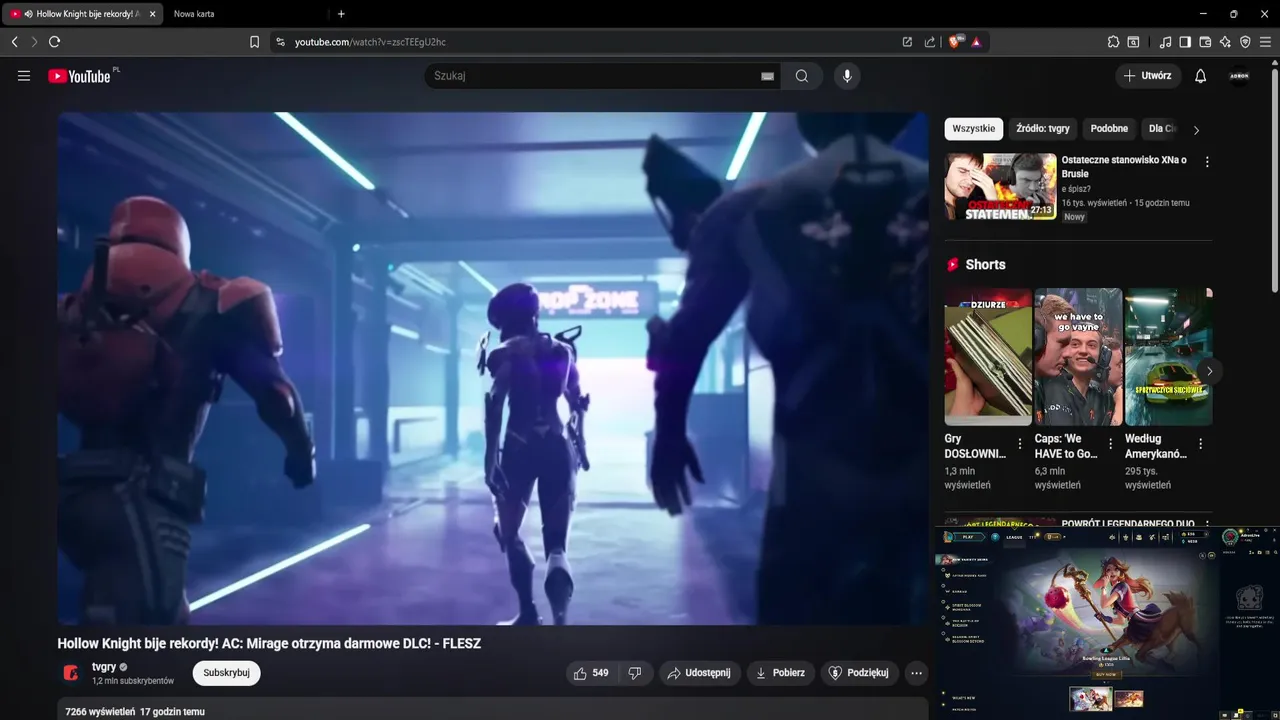Open options for POWRÓT LEGENDARNEGO DUO video
The image size is (1280, 720).
1207,524
